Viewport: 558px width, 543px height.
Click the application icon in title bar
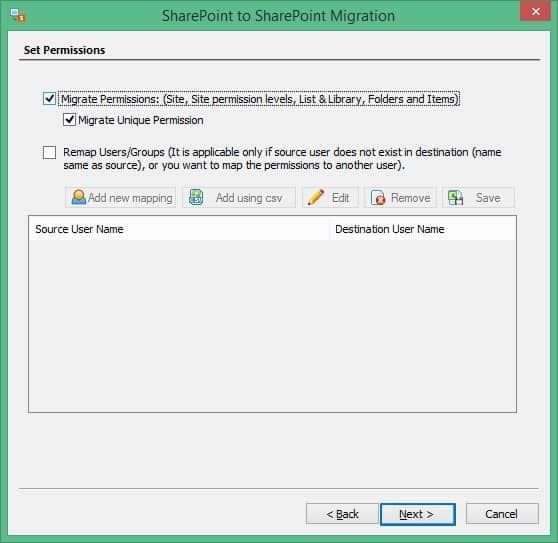pos(18,16)
